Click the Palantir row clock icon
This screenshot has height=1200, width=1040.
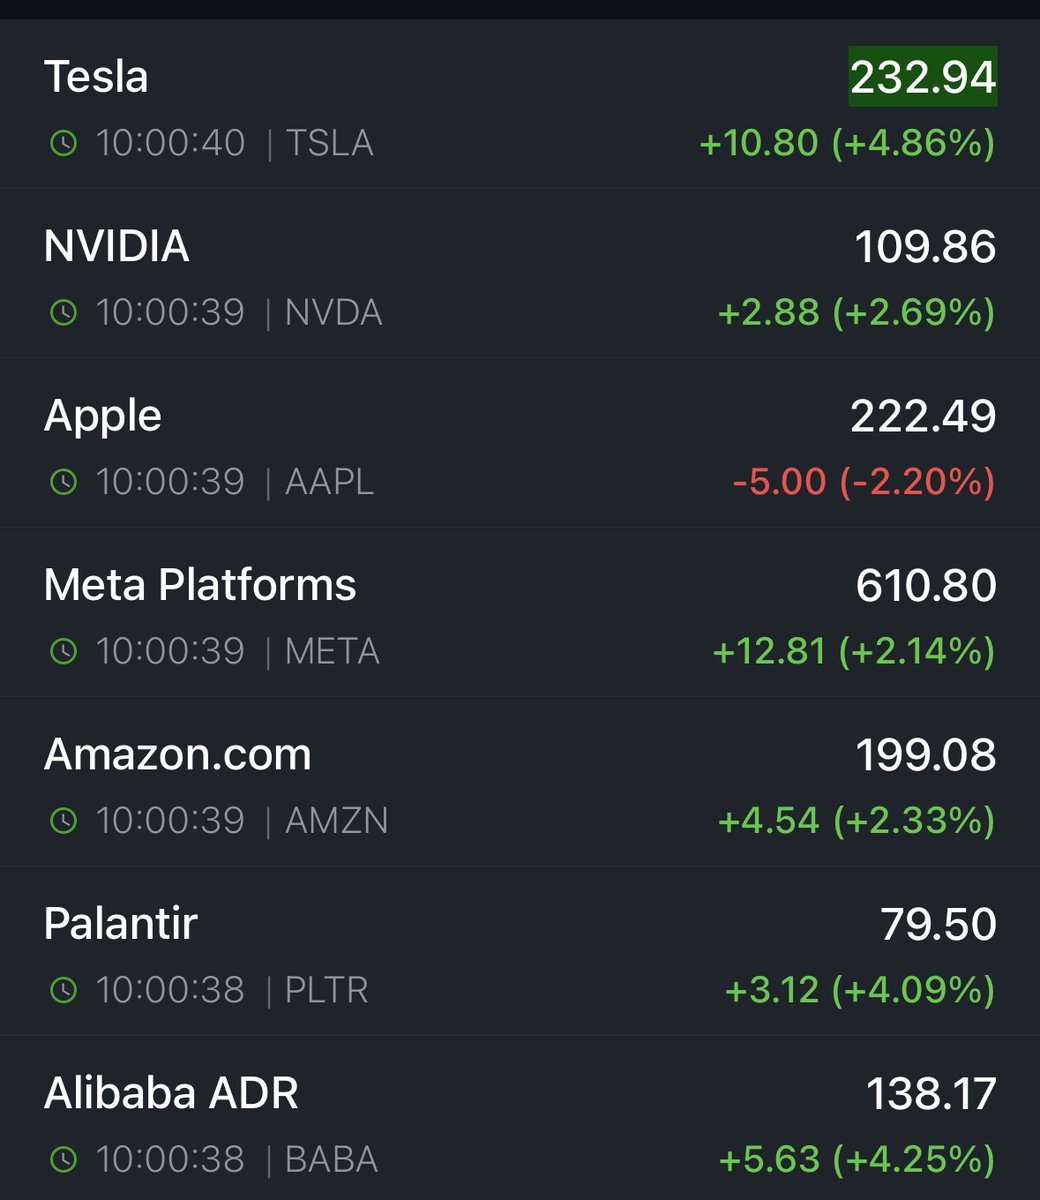[62, 990]
